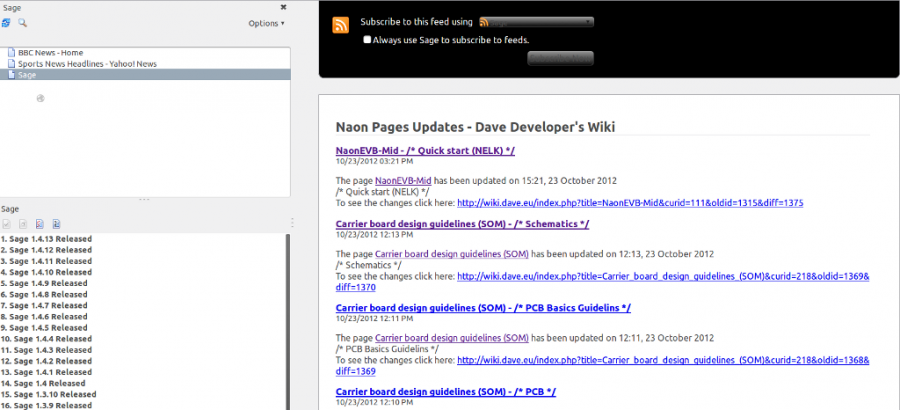Click the refresh feeds icon in Sage sidebar
This screenshot has width=900, height=410.
[7, 22]
